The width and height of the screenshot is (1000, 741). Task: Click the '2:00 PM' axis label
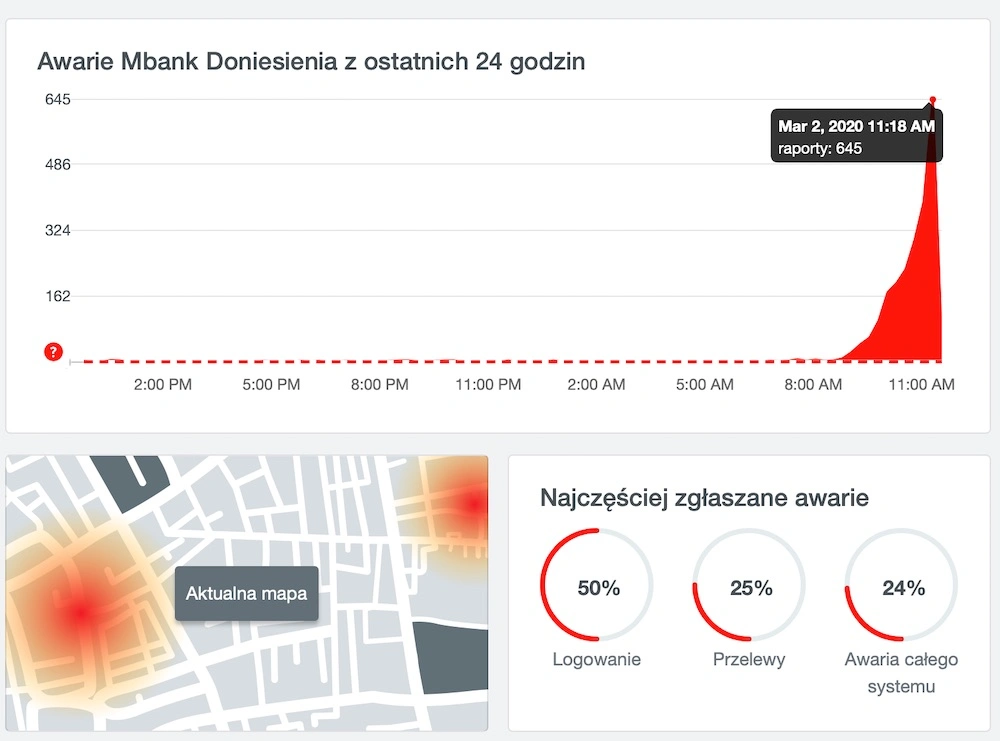click(x=163, y=385)
